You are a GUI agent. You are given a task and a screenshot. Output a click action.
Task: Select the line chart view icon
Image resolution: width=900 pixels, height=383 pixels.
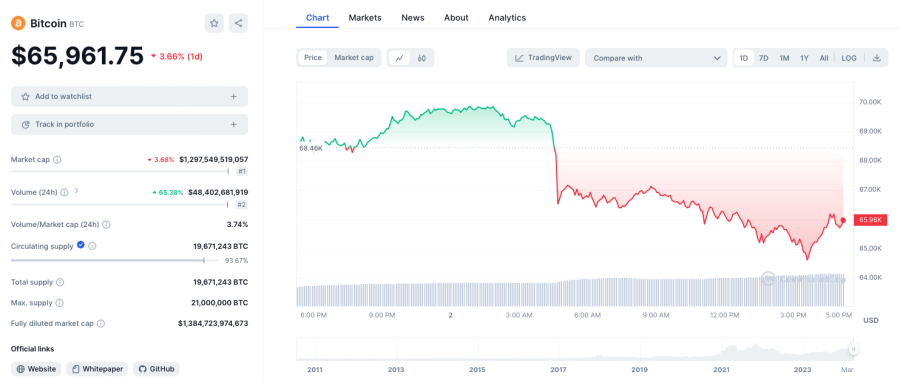[x=399, y=58]
